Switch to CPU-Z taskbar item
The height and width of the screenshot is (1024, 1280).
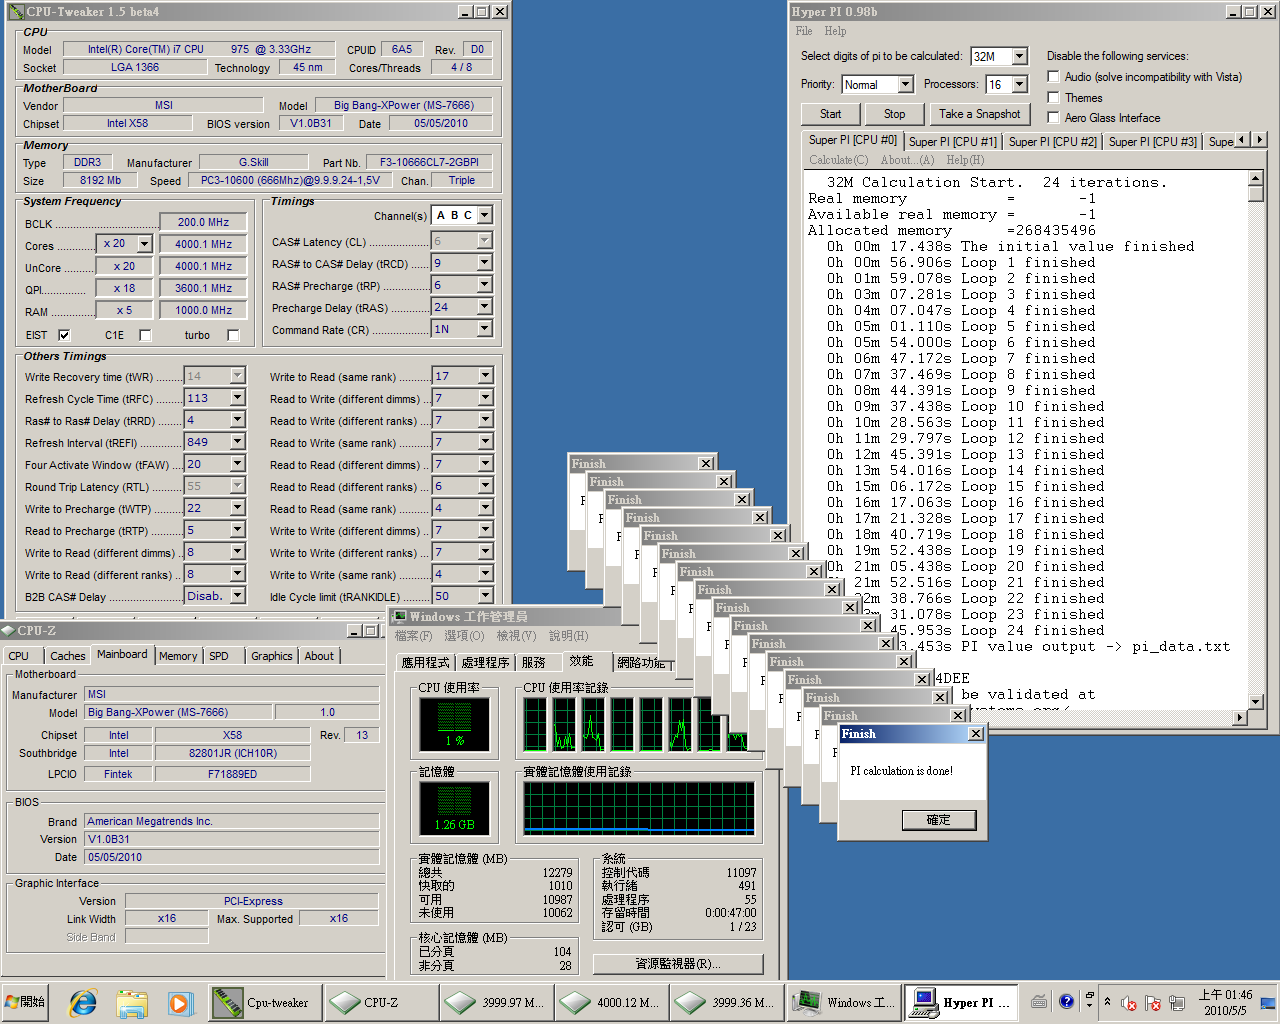(x=380, y=1002)
